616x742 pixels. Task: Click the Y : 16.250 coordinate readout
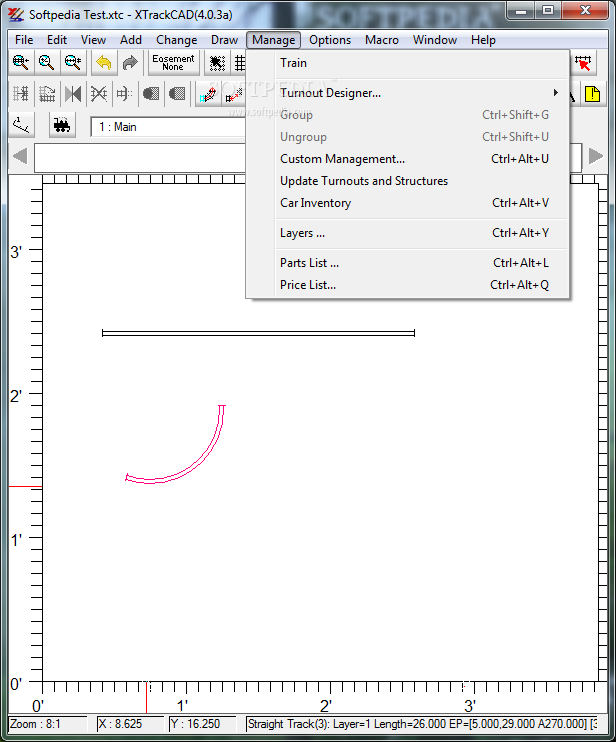click(202, 724)
